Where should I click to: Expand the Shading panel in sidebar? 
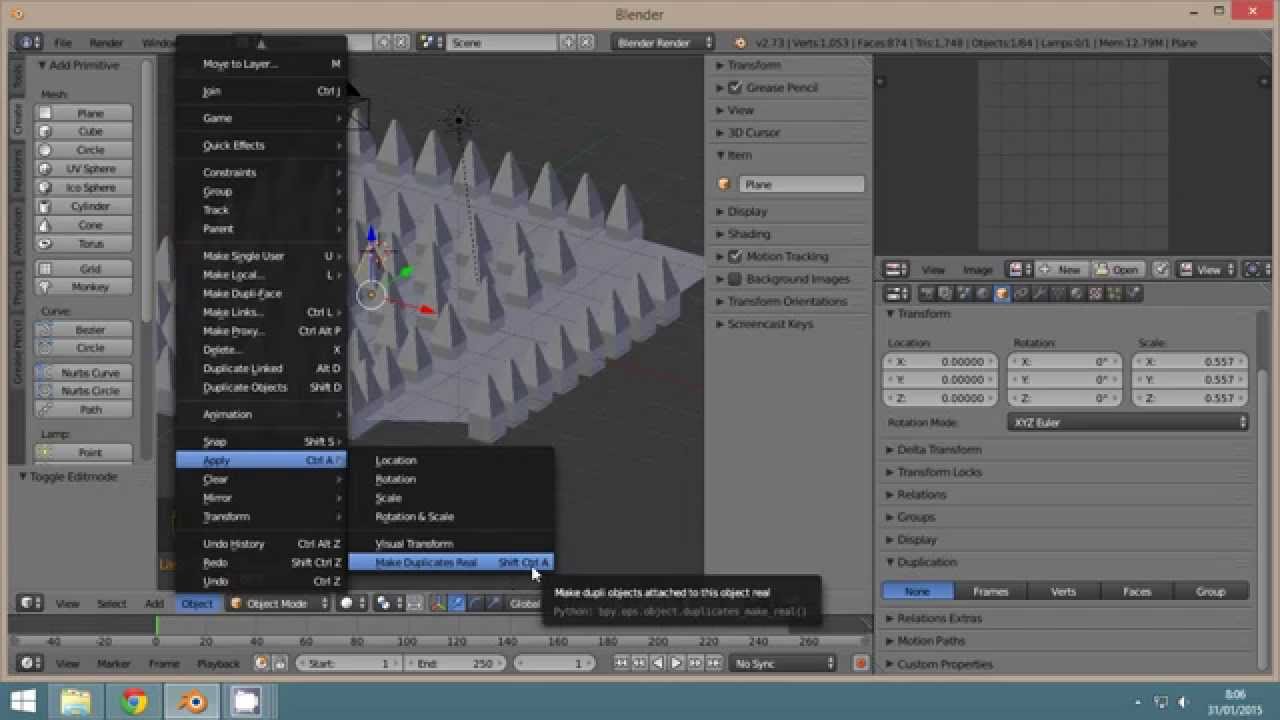click(748, 234)
